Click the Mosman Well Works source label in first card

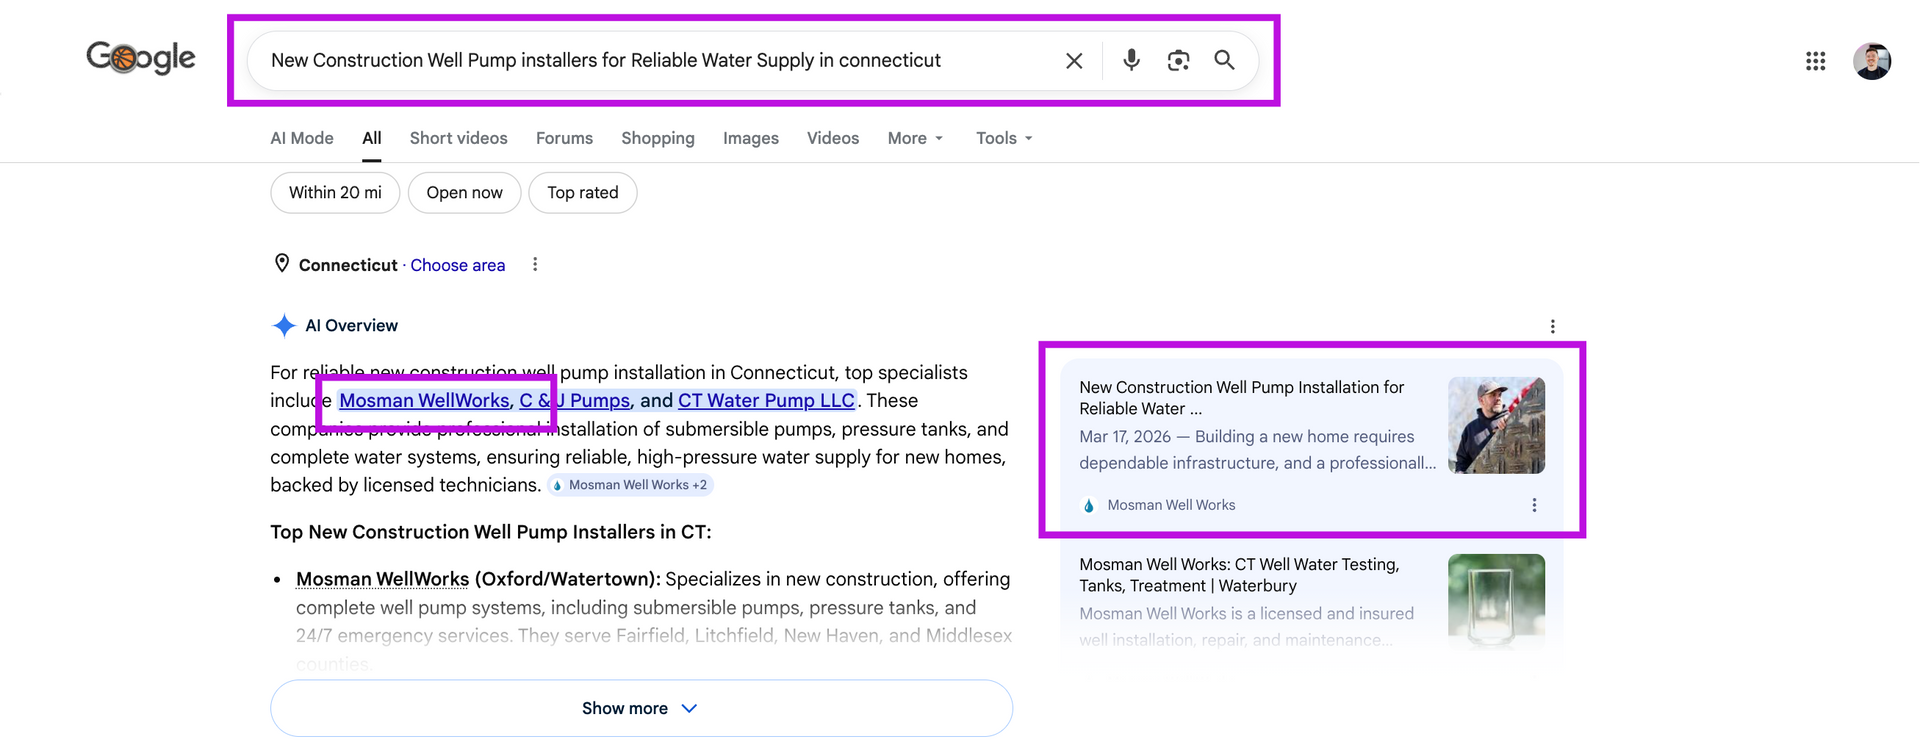(x=1171, y=505)
